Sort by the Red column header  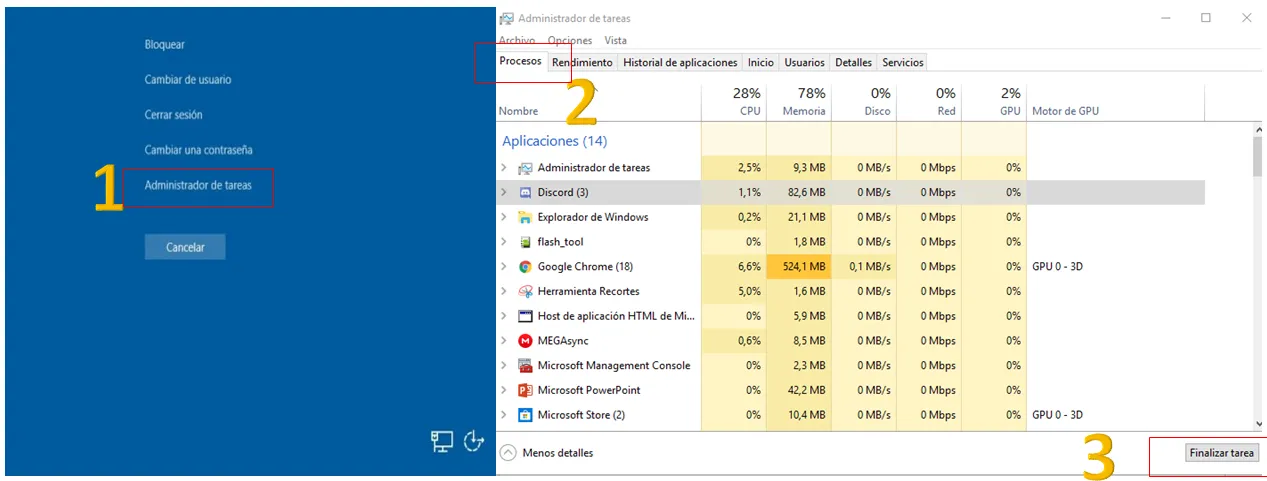929,102
